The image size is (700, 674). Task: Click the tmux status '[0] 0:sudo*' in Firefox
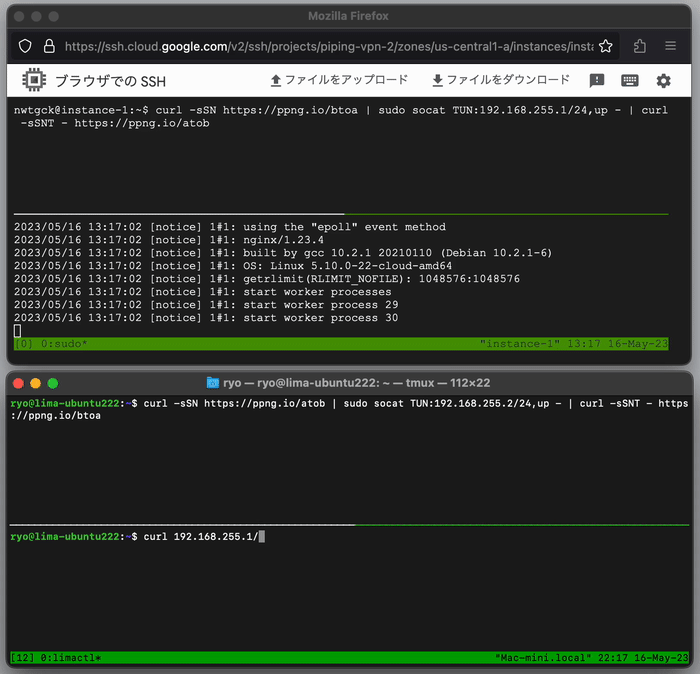(51, 344)
